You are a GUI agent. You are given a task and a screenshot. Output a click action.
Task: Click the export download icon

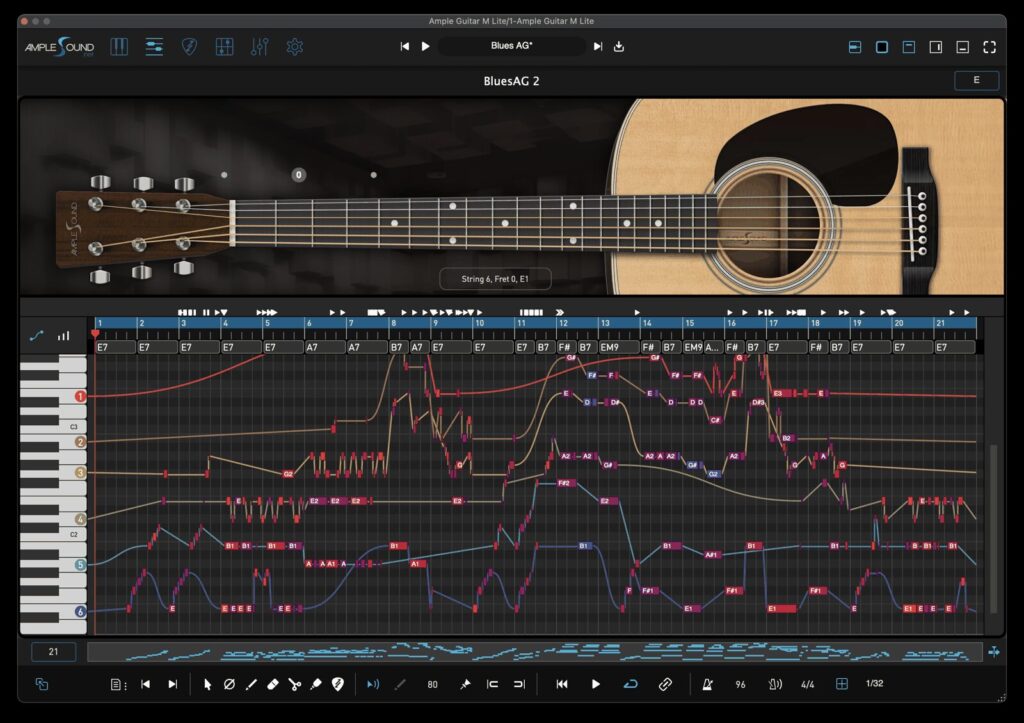tap(619, 46)
